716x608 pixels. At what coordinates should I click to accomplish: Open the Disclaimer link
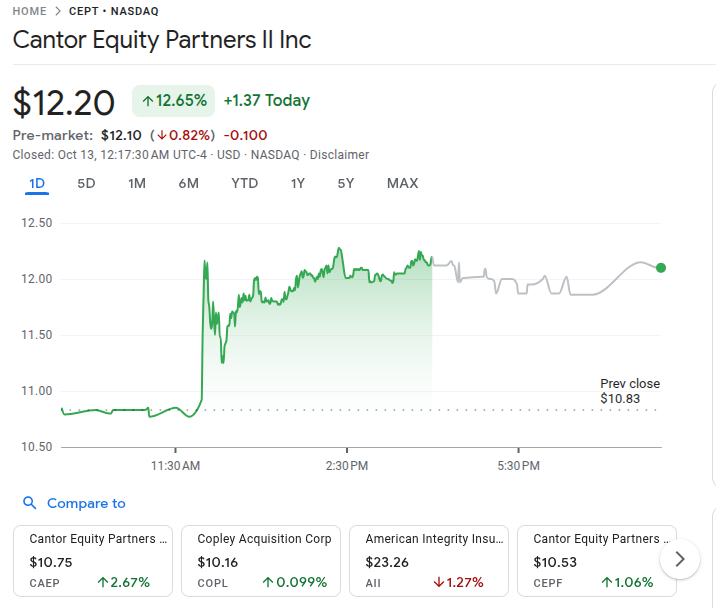click(339, 155)
